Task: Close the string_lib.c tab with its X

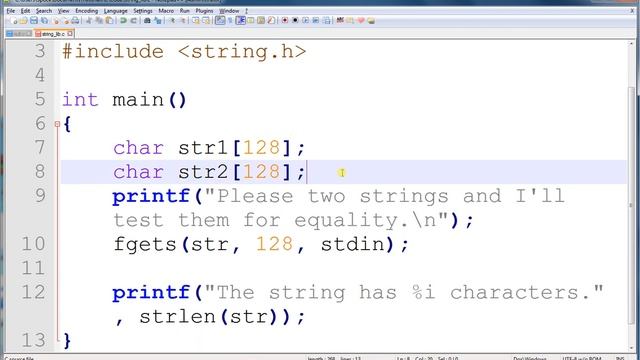Action: (70, 34)
